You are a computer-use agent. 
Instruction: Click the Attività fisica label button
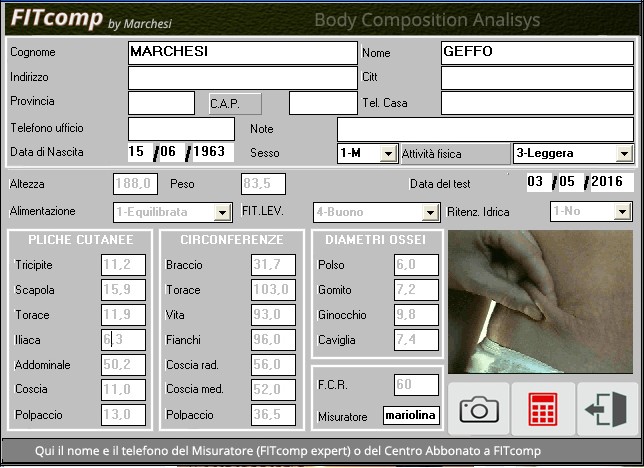[455, 154]
